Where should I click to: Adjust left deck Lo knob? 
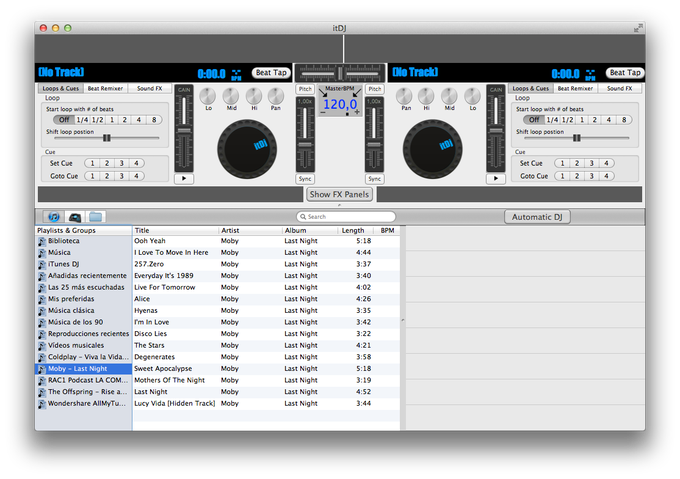click(x=208, y=96)
